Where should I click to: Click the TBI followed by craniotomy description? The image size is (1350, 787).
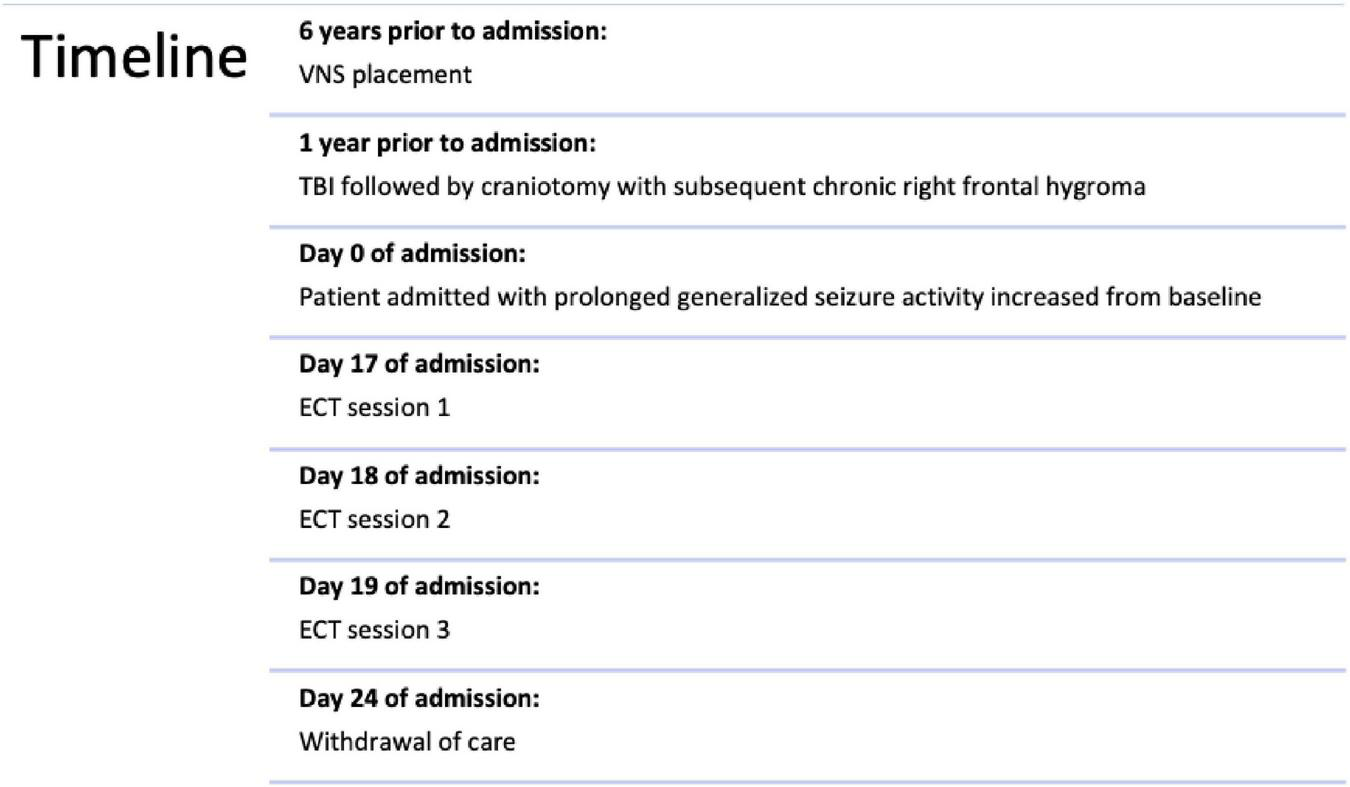click(722, 186)
